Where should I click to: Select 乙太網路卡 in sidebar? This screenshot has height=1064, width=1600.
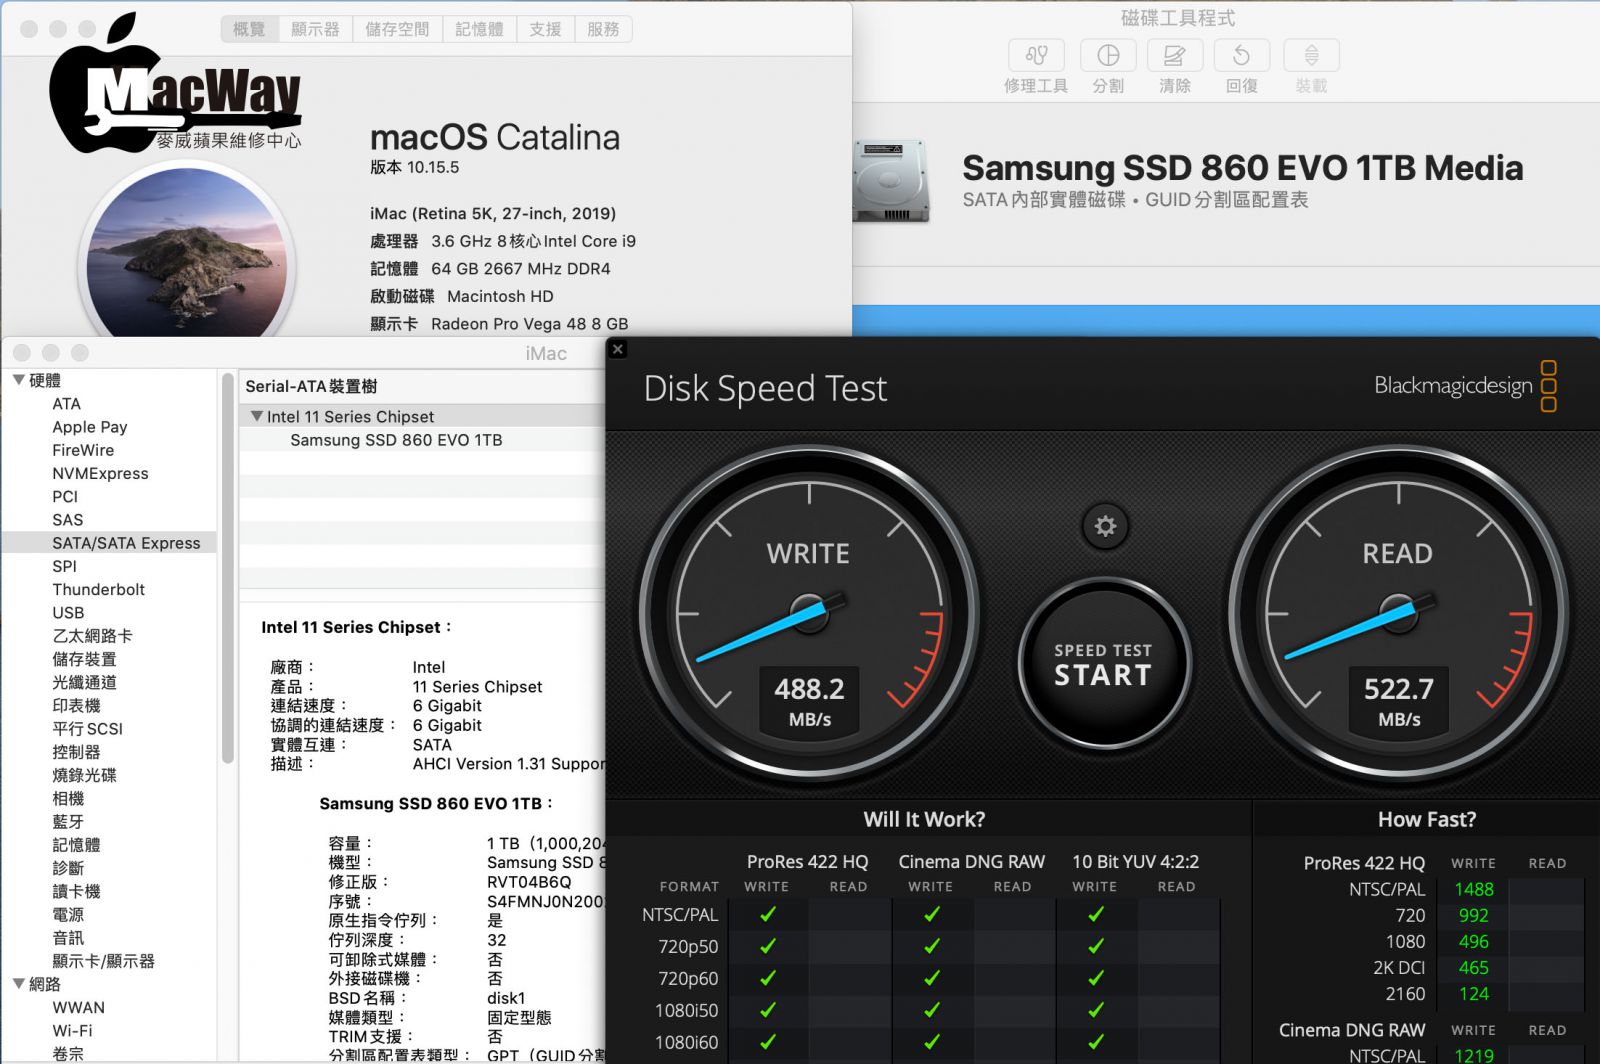click(x=92, y=636)
